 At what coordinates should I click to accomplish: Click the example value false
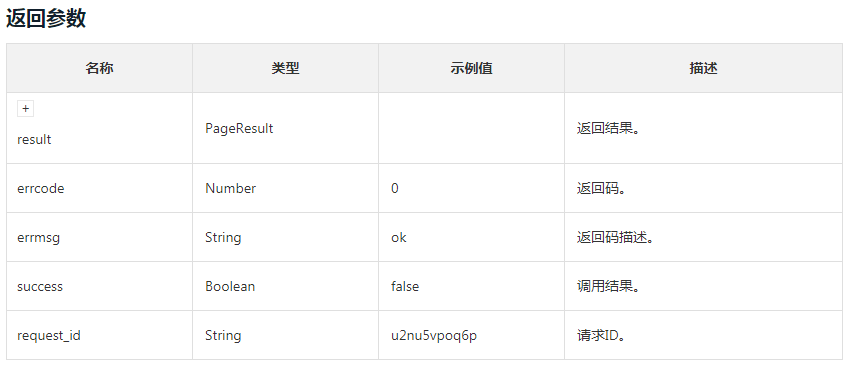[405, 287]
